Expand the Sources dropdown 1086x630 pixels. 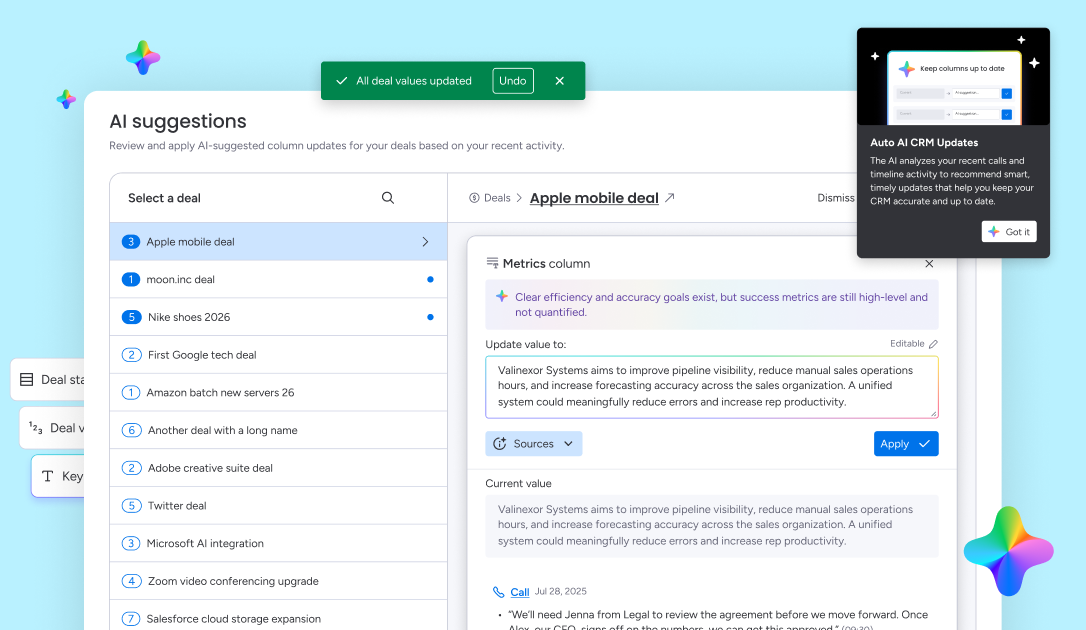pyautogui.click(x=533, y=444)
